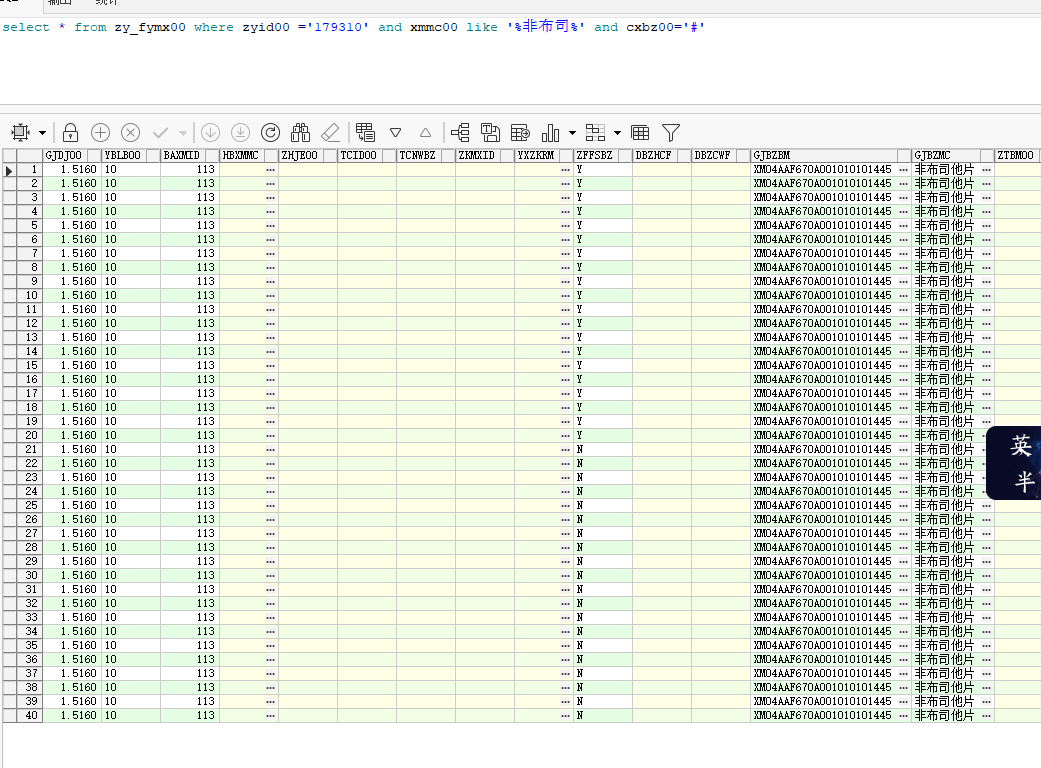1041x768 pixels.
Task: Click the table grid icon beside the filter
Action: point(641,132)
